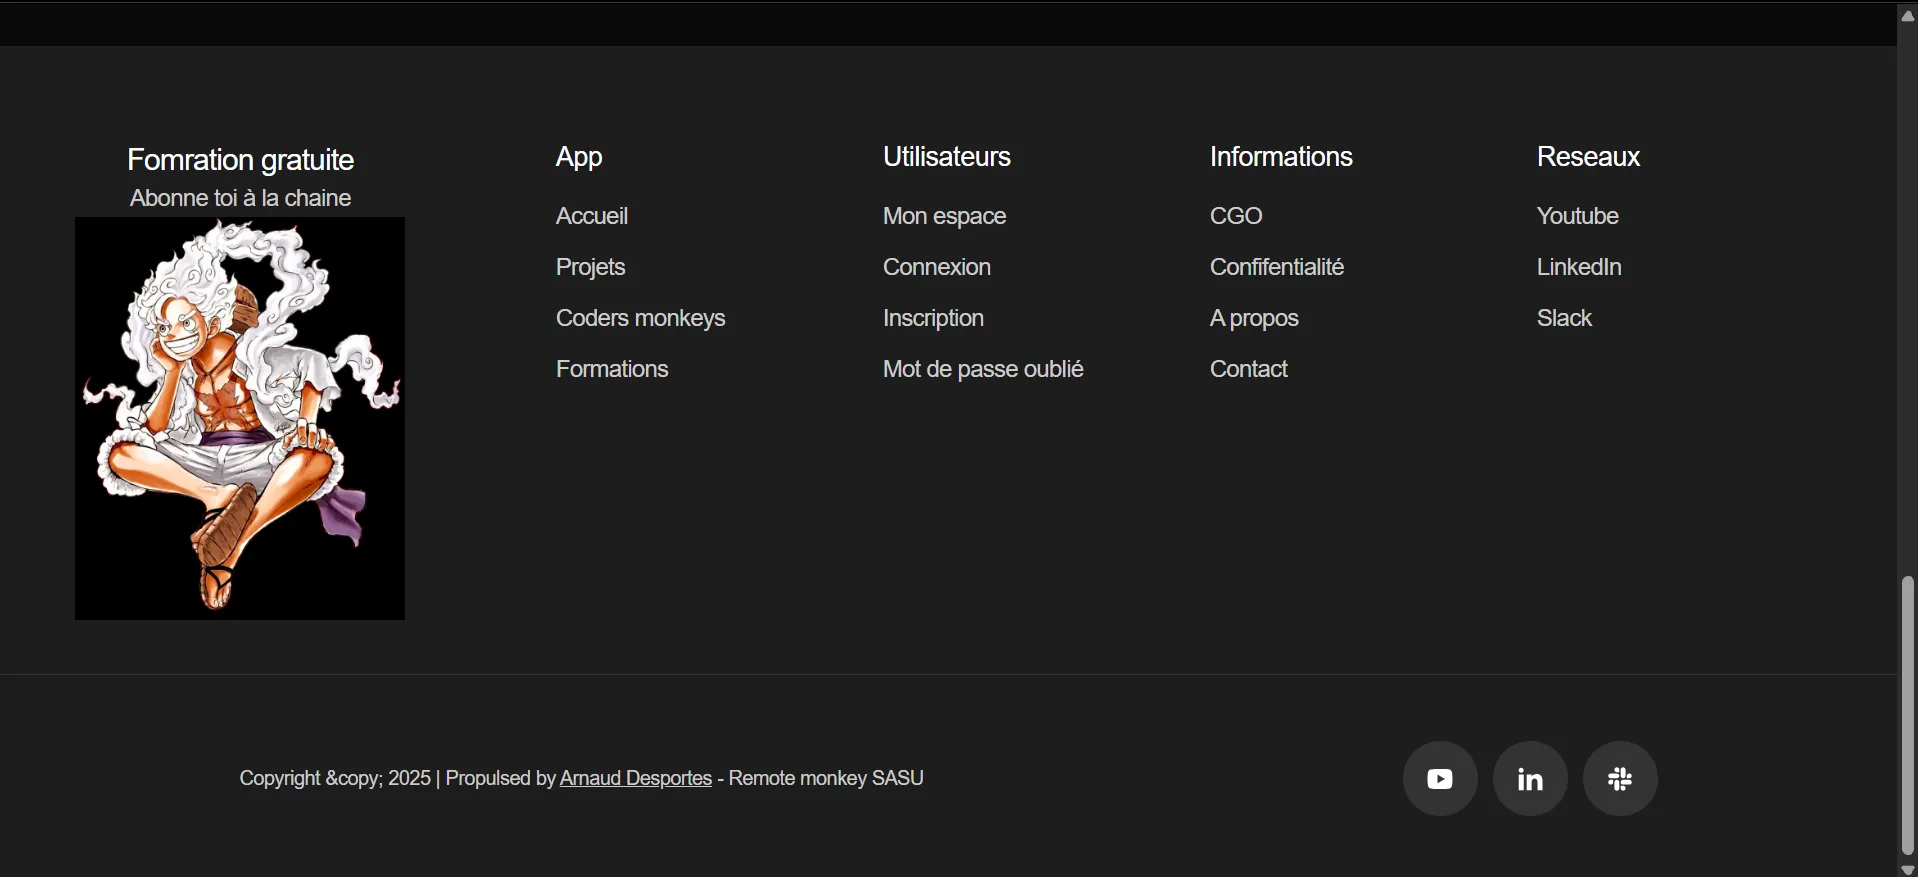View the Confifentialité page
The width and height of the screenshot is (1918, 877).
click(x=1276, y=268)
